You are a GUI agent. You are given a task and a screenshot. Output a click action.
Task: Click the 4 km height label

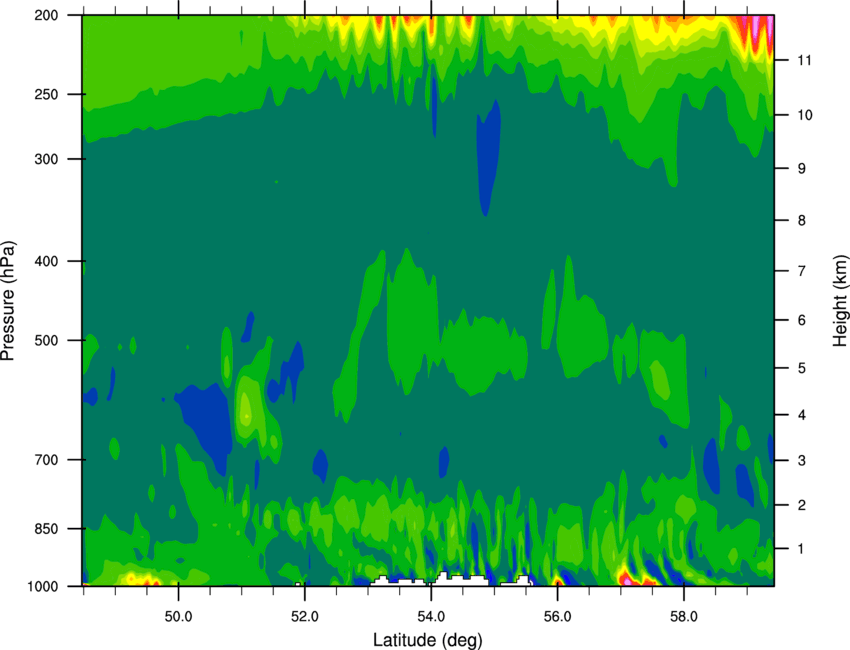coord(801,415)
